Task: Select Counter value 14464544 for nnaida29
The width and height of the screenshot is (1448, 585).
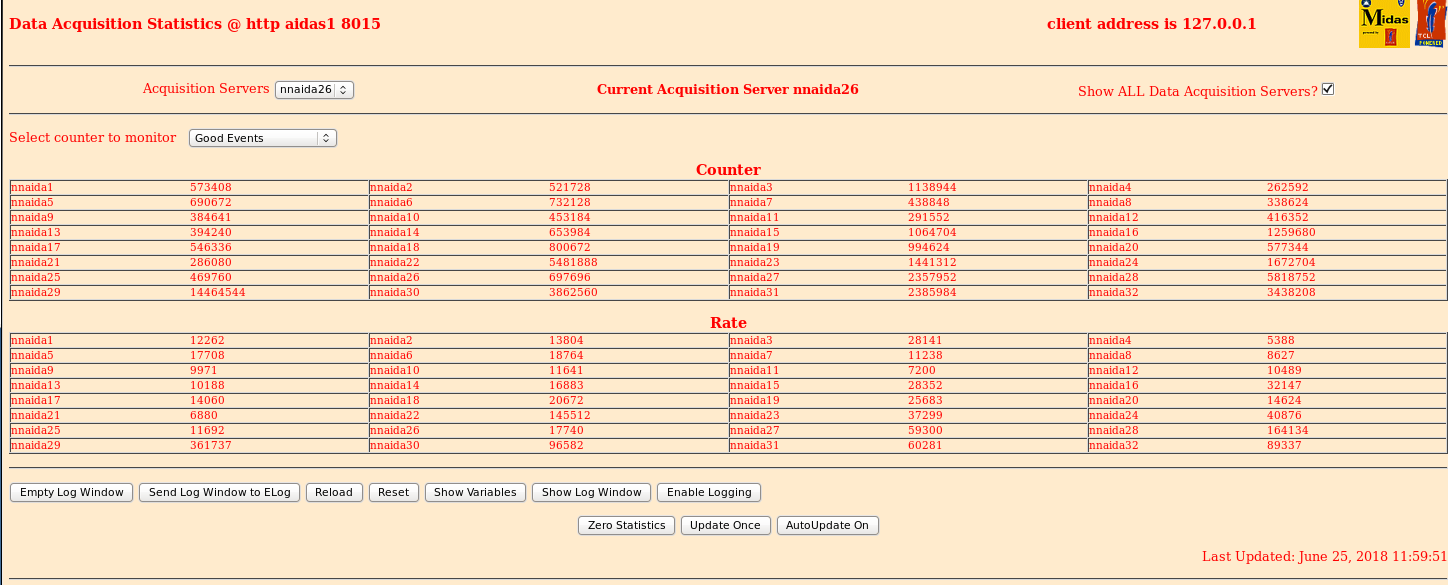Action: pos(218,292)
